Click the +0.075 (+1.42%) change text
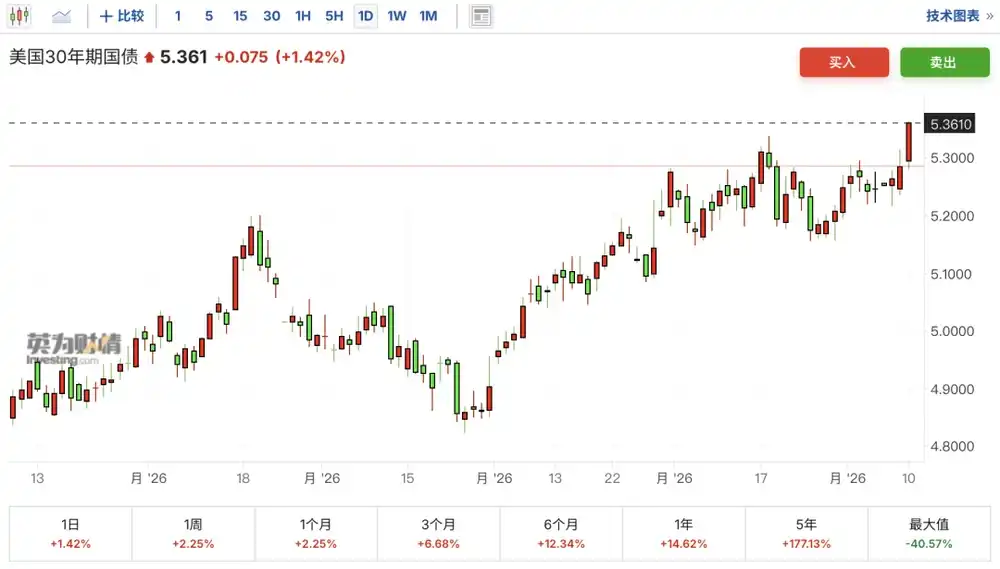This screenshot has width=1000, height=569. click(279, 57)
